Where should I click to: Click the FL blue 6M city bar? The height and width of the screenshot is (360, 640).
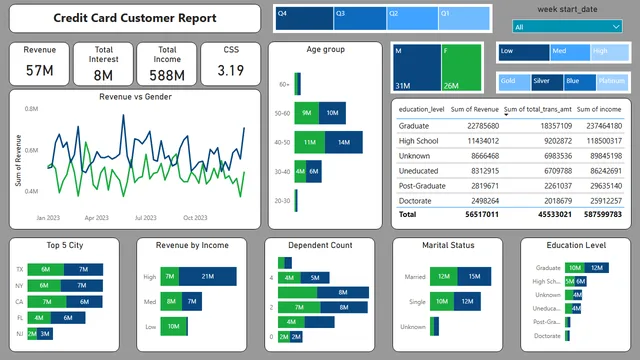pos(68,318)
